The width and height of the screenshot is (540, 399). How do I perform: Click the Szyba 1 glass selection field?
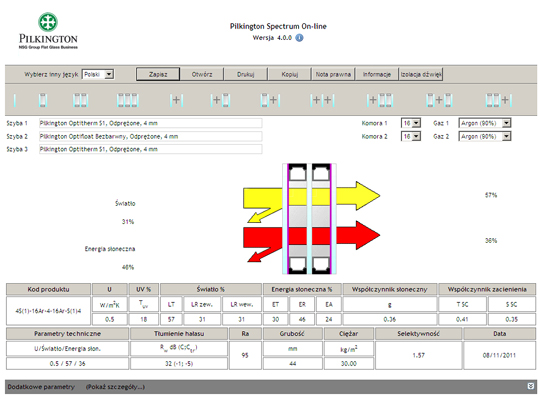pyautogui.click(x=150, y=123)
